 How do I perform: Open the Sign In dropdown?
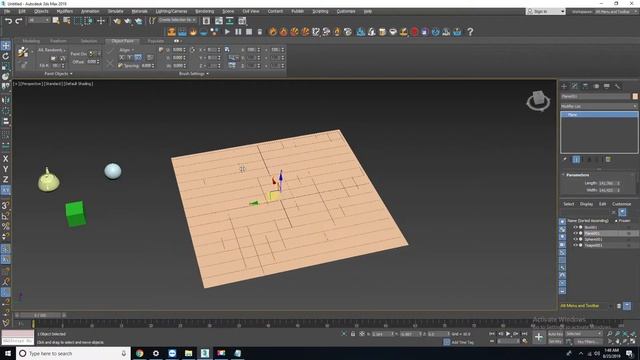[x=546, y=11]
